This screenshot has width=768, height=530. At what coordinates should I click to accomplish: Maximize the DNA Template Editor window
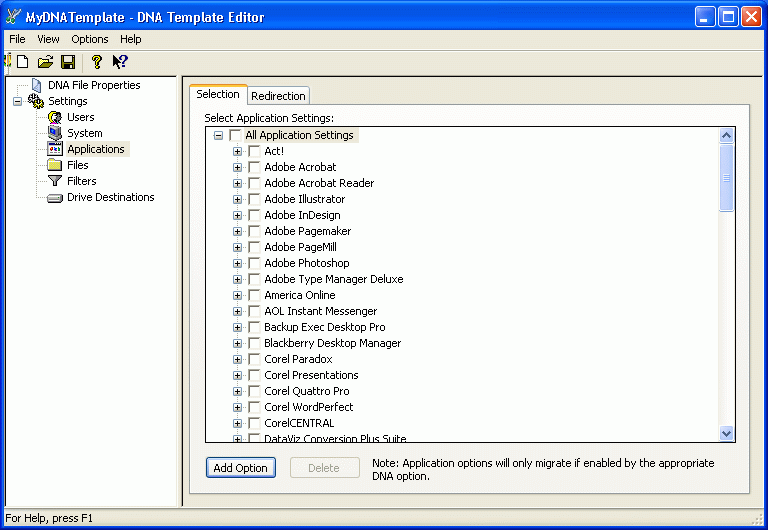[728, 17]
